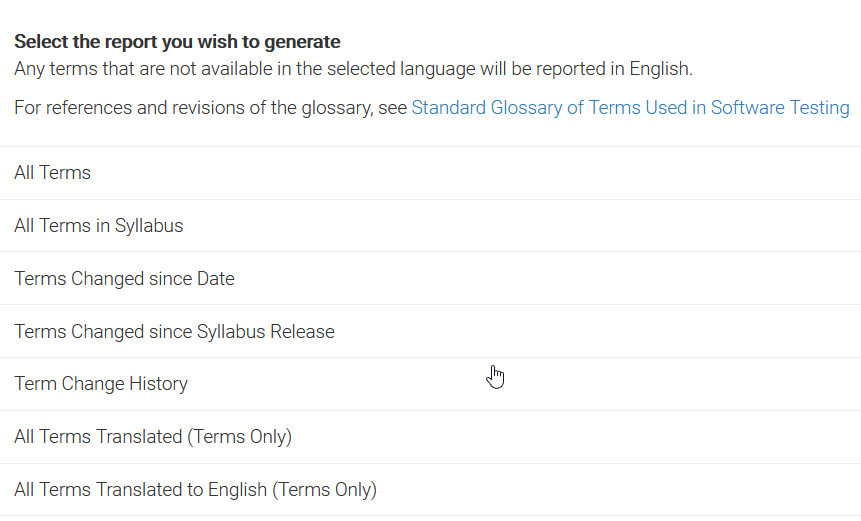Open the Term Change History report
Screen dimensions: 861x521
tap(430, 384)
